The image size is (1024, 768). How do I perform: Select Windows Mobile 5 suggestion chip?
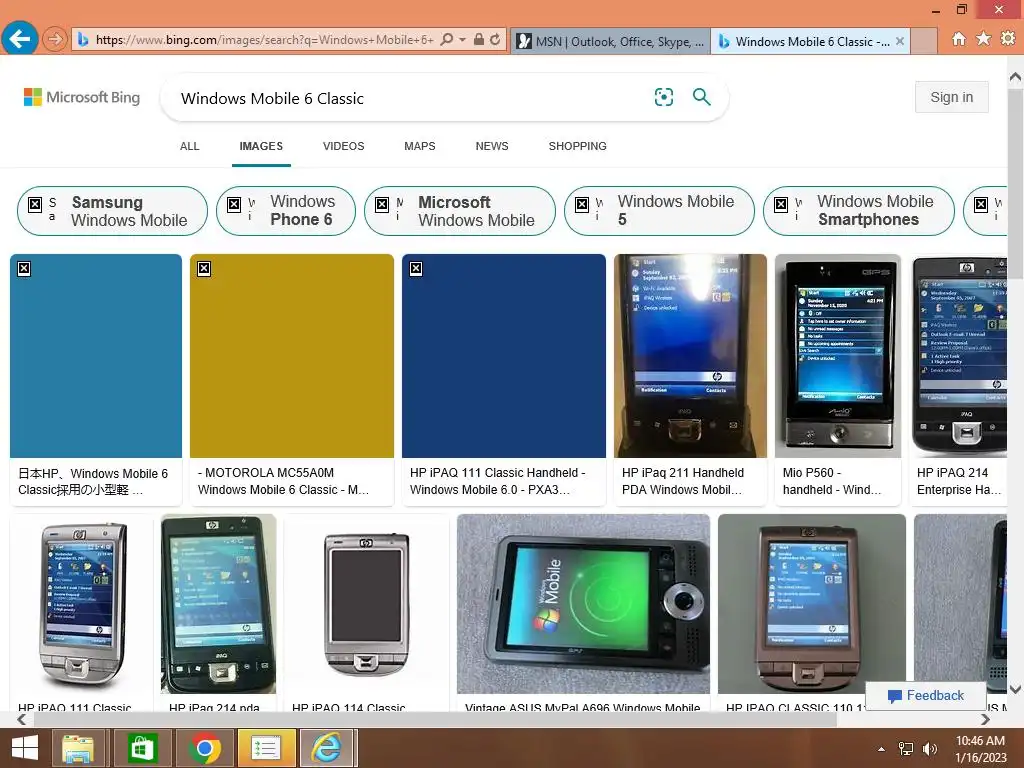click(659, 211)
